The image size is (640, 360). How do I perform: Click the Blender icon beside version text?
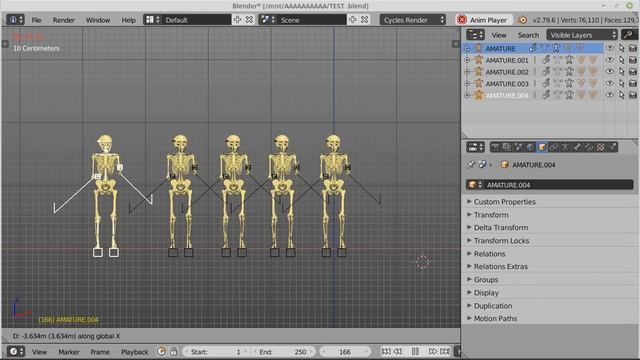[522, 20]
